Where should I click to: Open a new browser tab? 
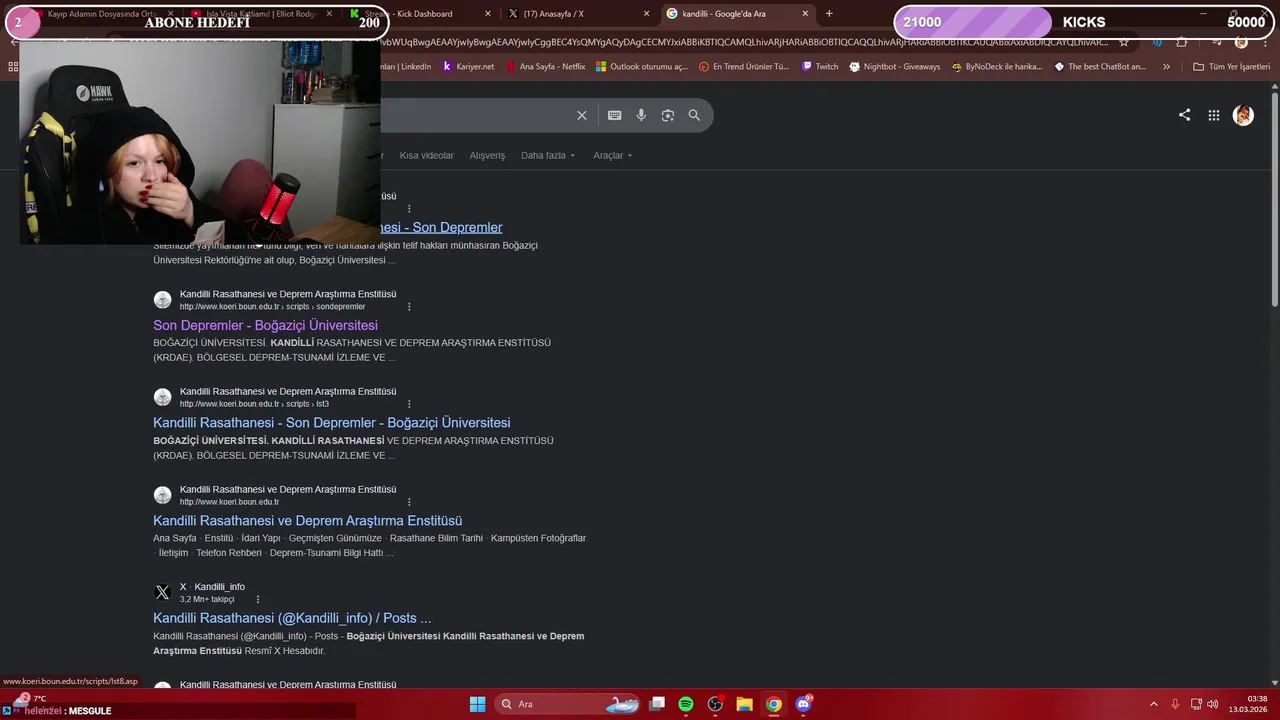point(829,14)
